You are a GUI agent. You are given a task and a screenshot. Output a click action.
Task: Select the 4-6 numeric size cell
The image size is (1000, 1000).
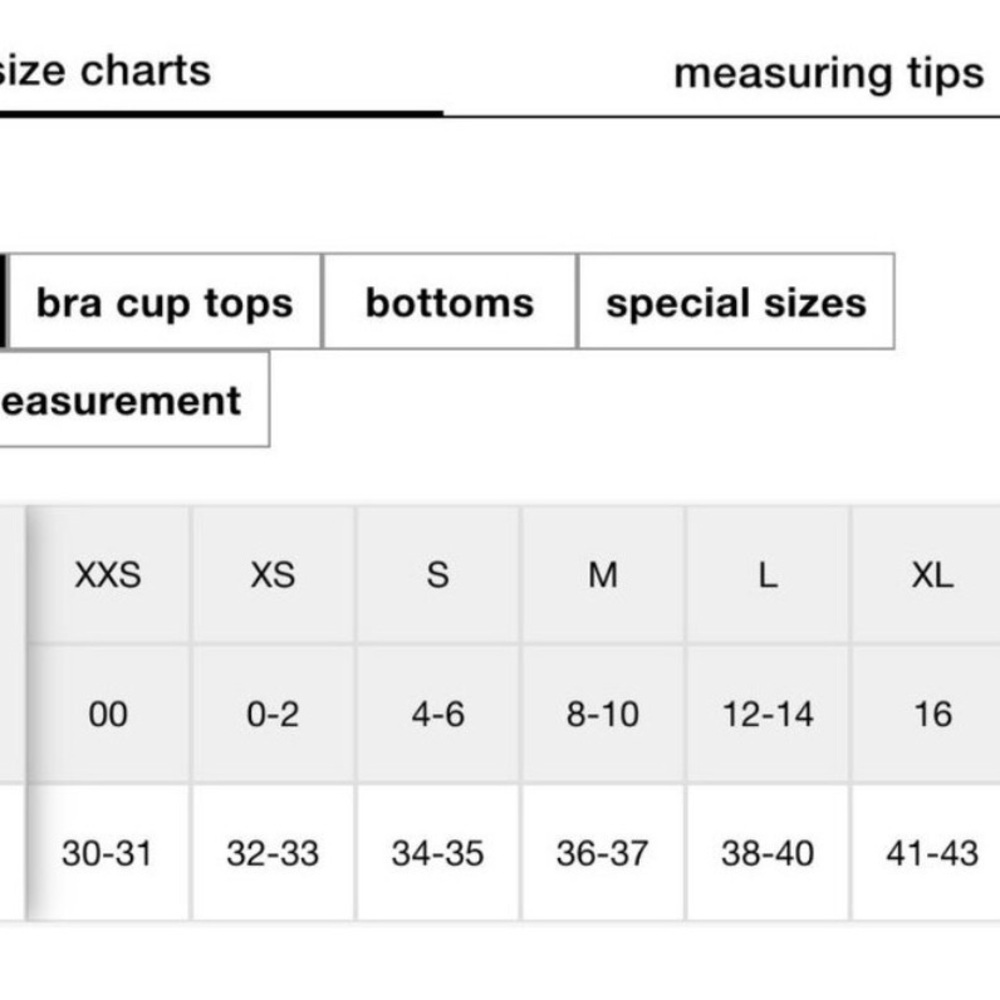pyautogui.click(x=438, y=714)
